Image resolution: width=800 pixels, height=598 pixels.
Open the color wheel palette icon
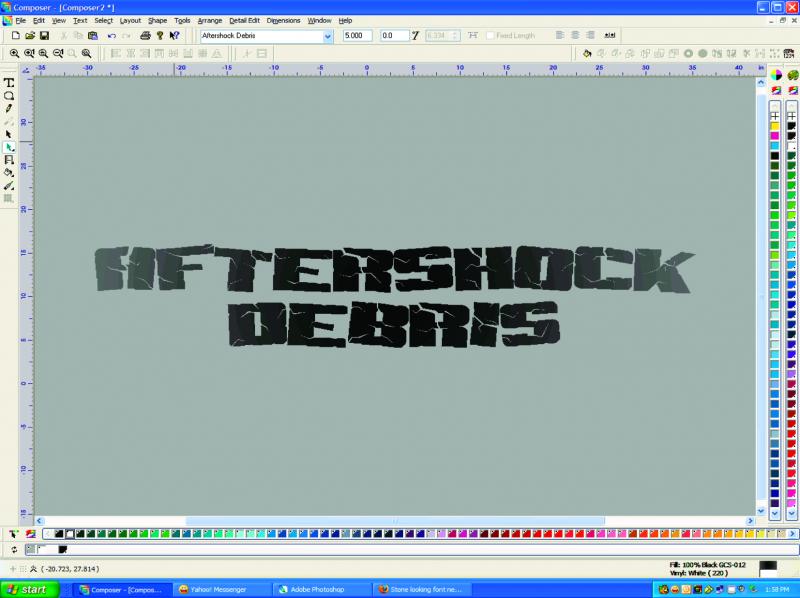point(776,75)
